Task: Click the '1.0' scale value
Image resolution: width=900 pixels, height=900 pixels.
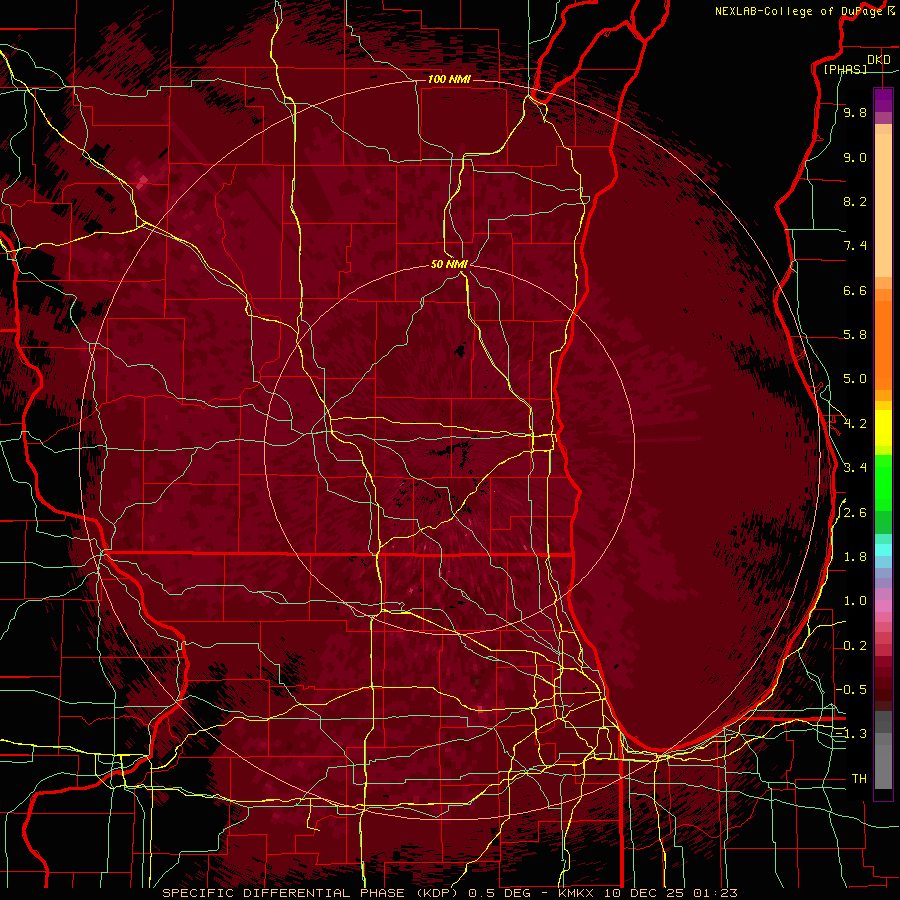Action: tap(855, 601)
